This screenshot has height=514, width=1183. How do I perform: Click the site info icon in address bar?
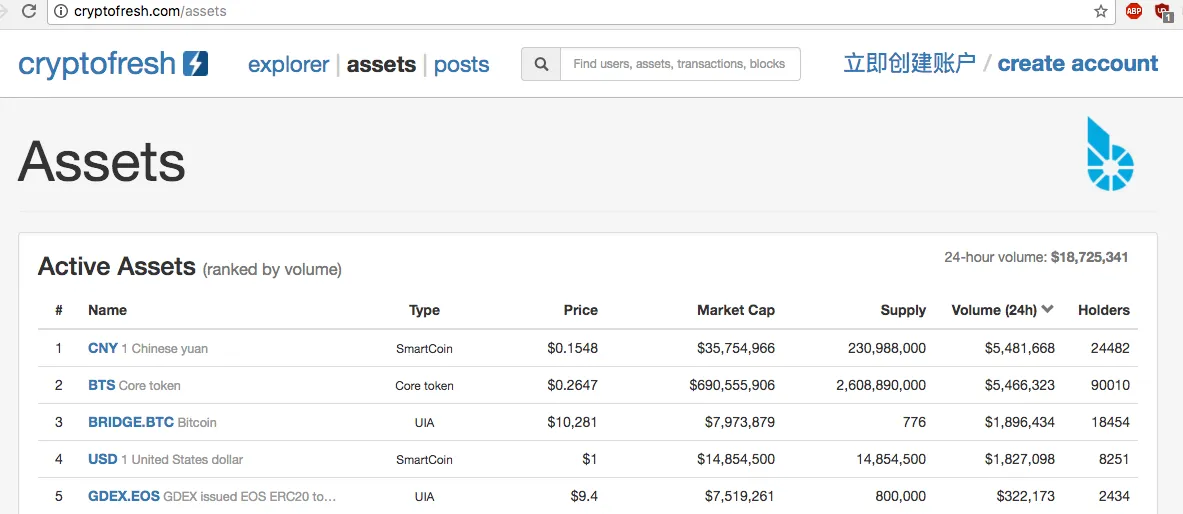pos(61,11)
